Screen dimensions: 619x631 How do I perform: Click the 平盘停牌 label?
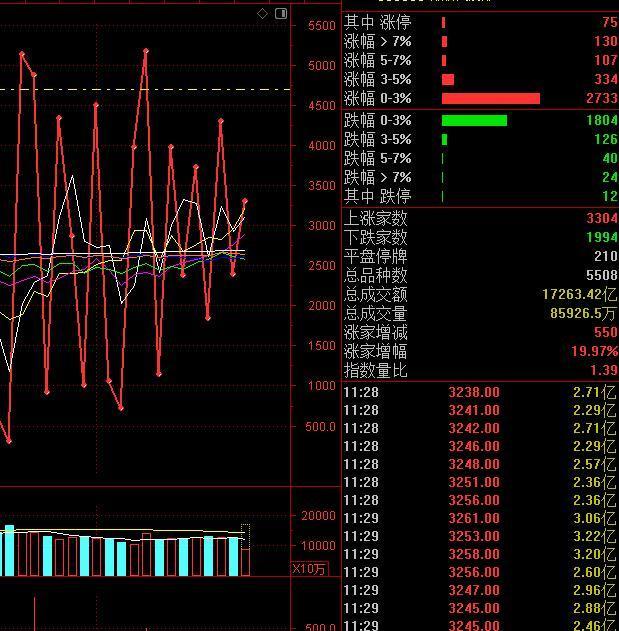[x=376, y=256]
